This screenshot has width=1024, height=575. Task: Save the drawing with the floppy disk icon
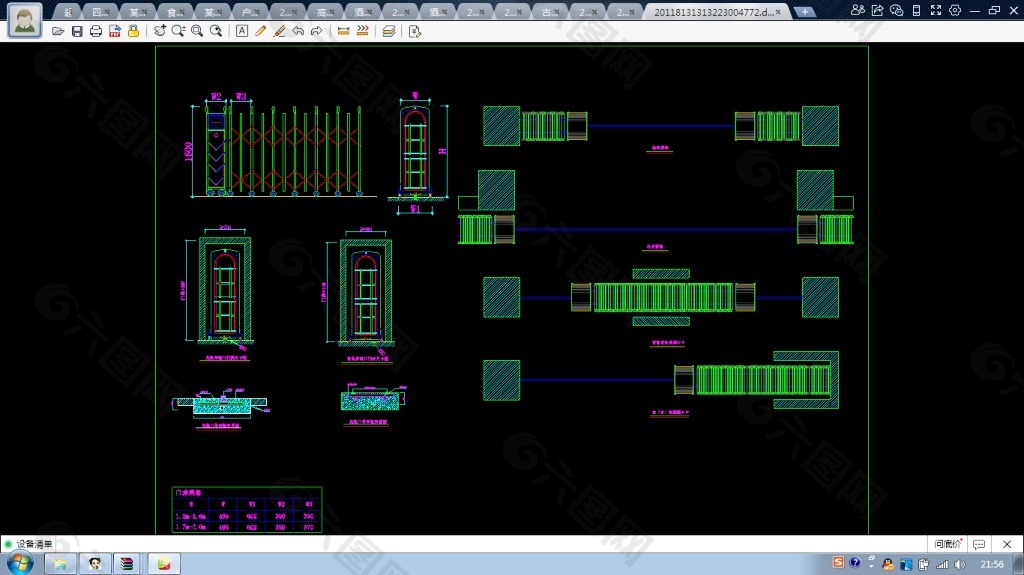click(77, 31)
